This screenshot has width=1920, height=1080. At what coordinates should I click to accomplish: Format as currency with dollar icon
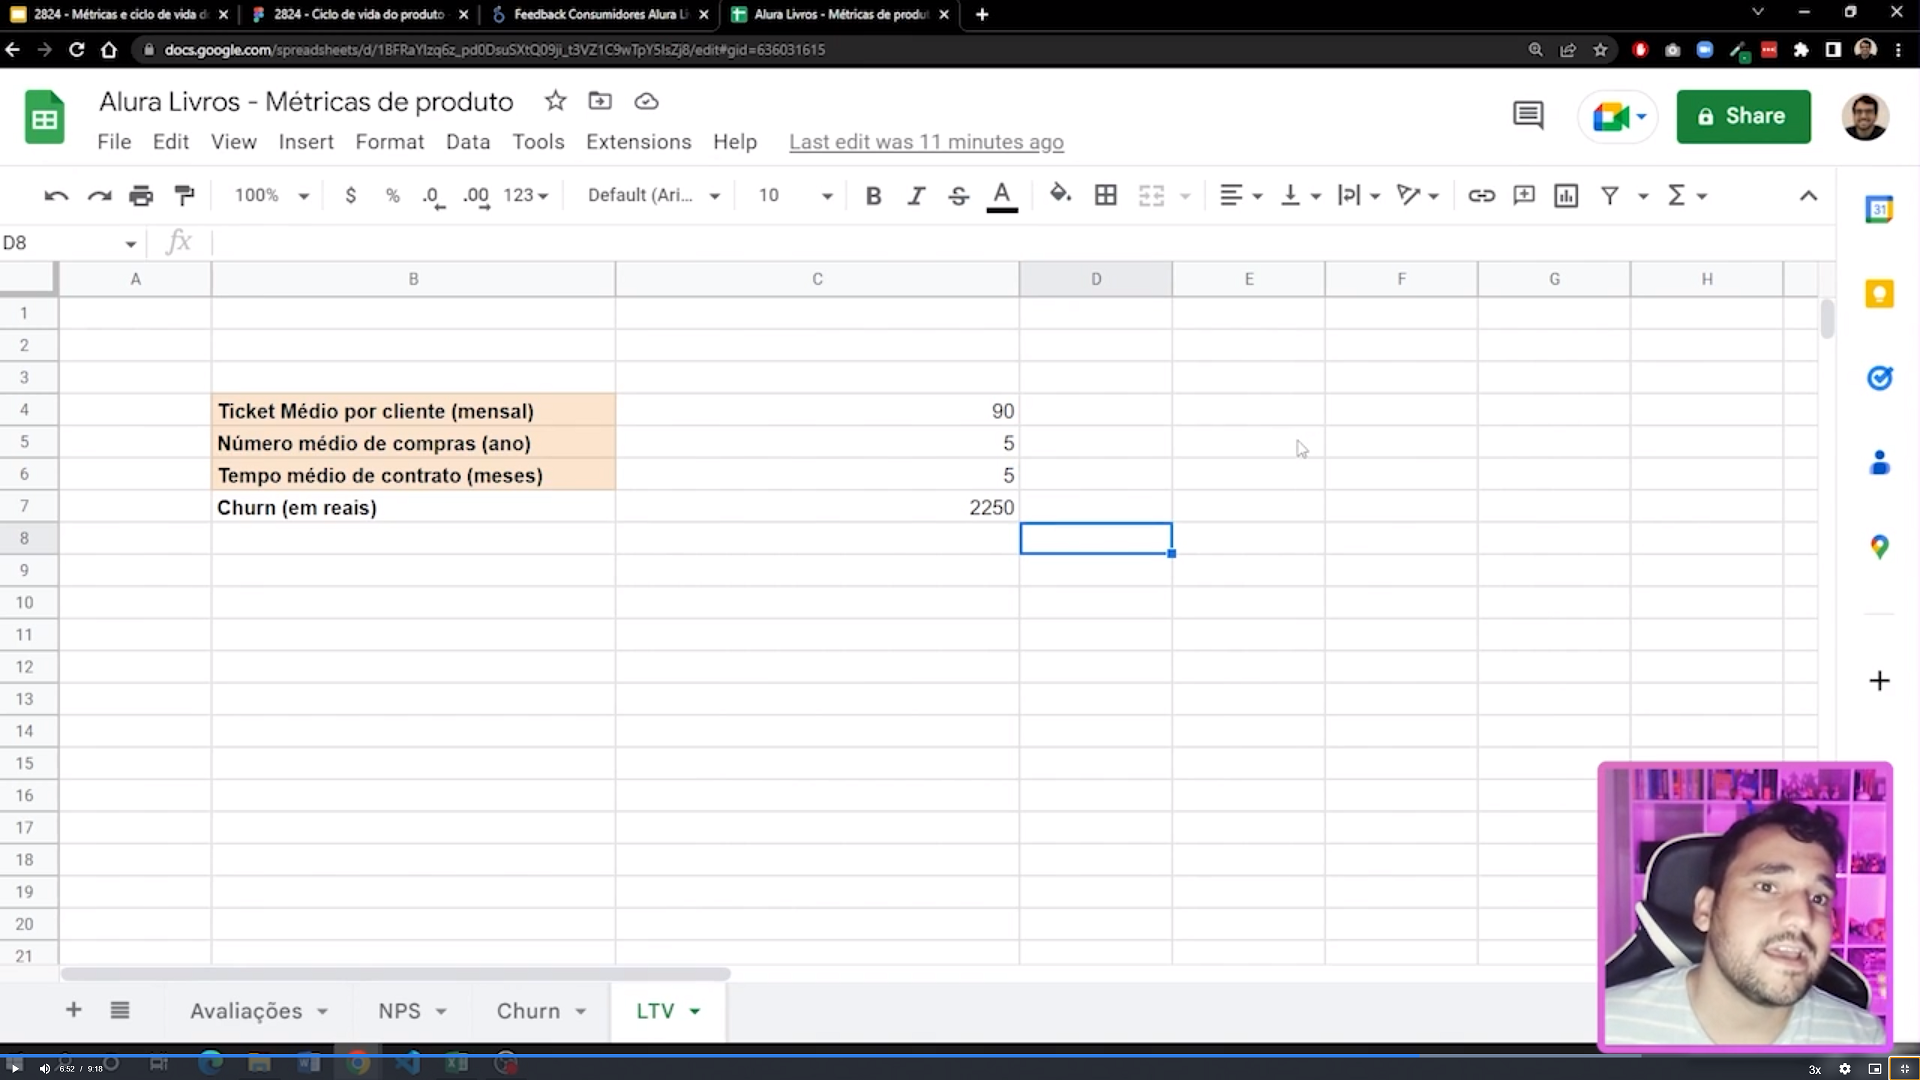click(x=350, y=196)
